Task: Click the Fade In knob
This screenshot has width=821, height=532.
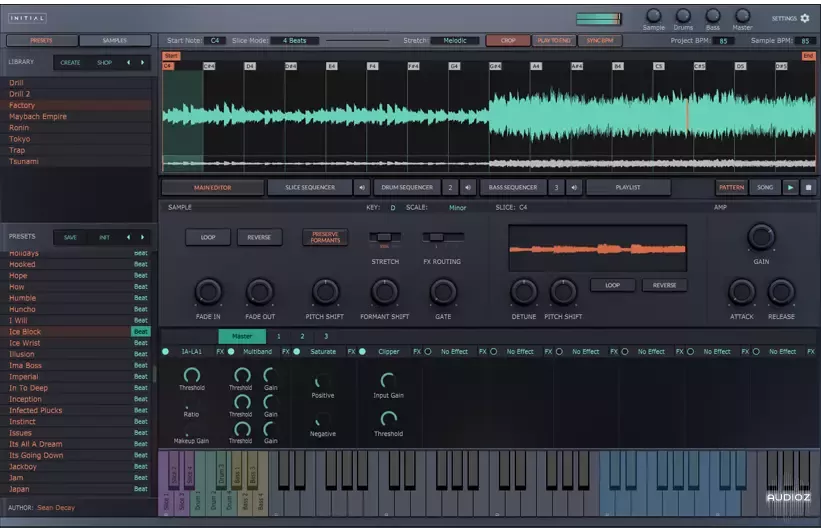Action: (208, 292)
